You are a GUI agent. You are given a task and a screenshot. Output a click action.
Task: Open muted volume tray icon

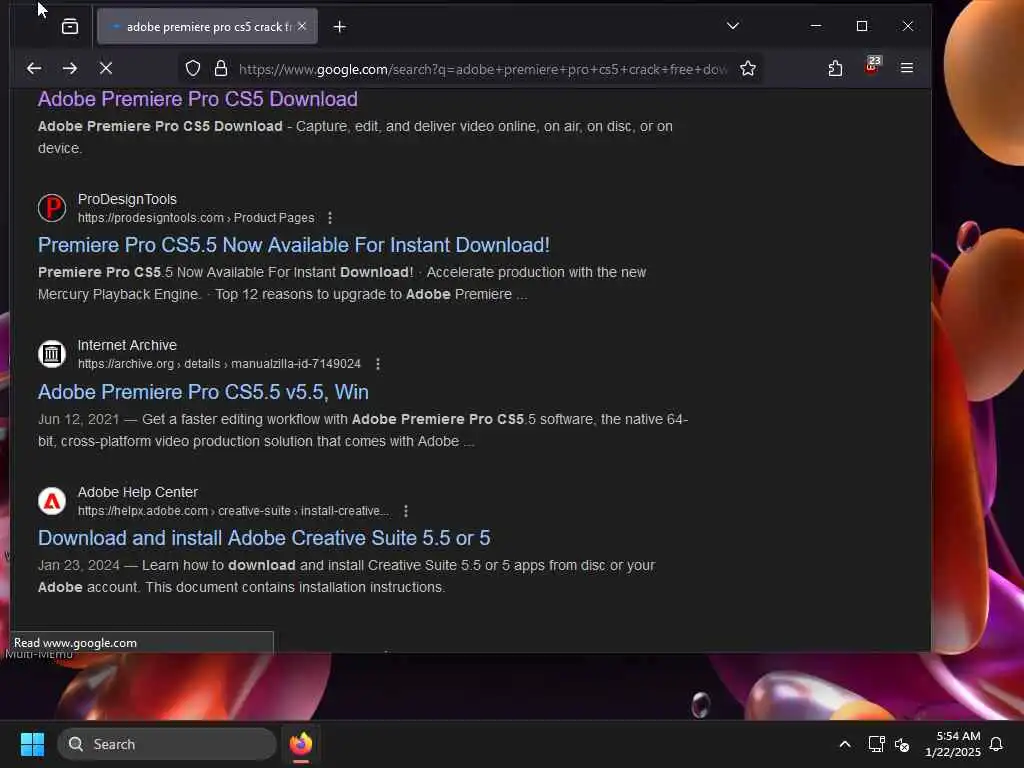pyautogui.click(x=903, y=744)
